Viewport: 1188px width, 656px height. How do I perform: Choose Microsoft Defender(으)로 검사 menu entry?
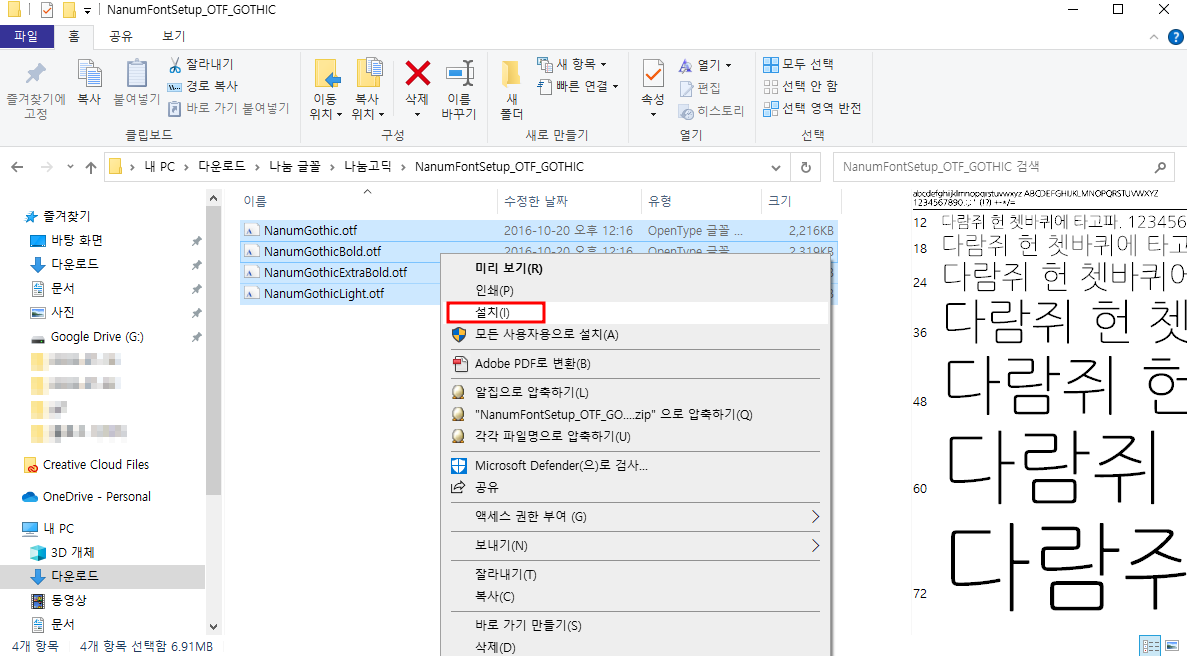click(635, 465)
